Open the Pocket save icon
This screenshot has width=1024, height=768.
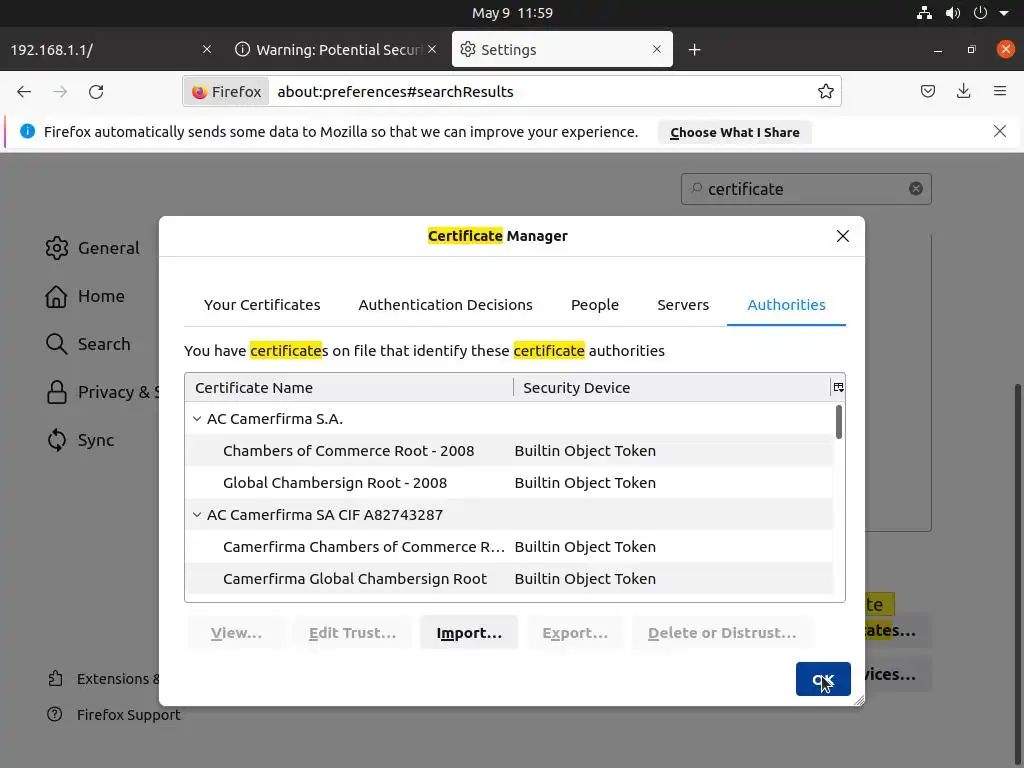(927, 91)
